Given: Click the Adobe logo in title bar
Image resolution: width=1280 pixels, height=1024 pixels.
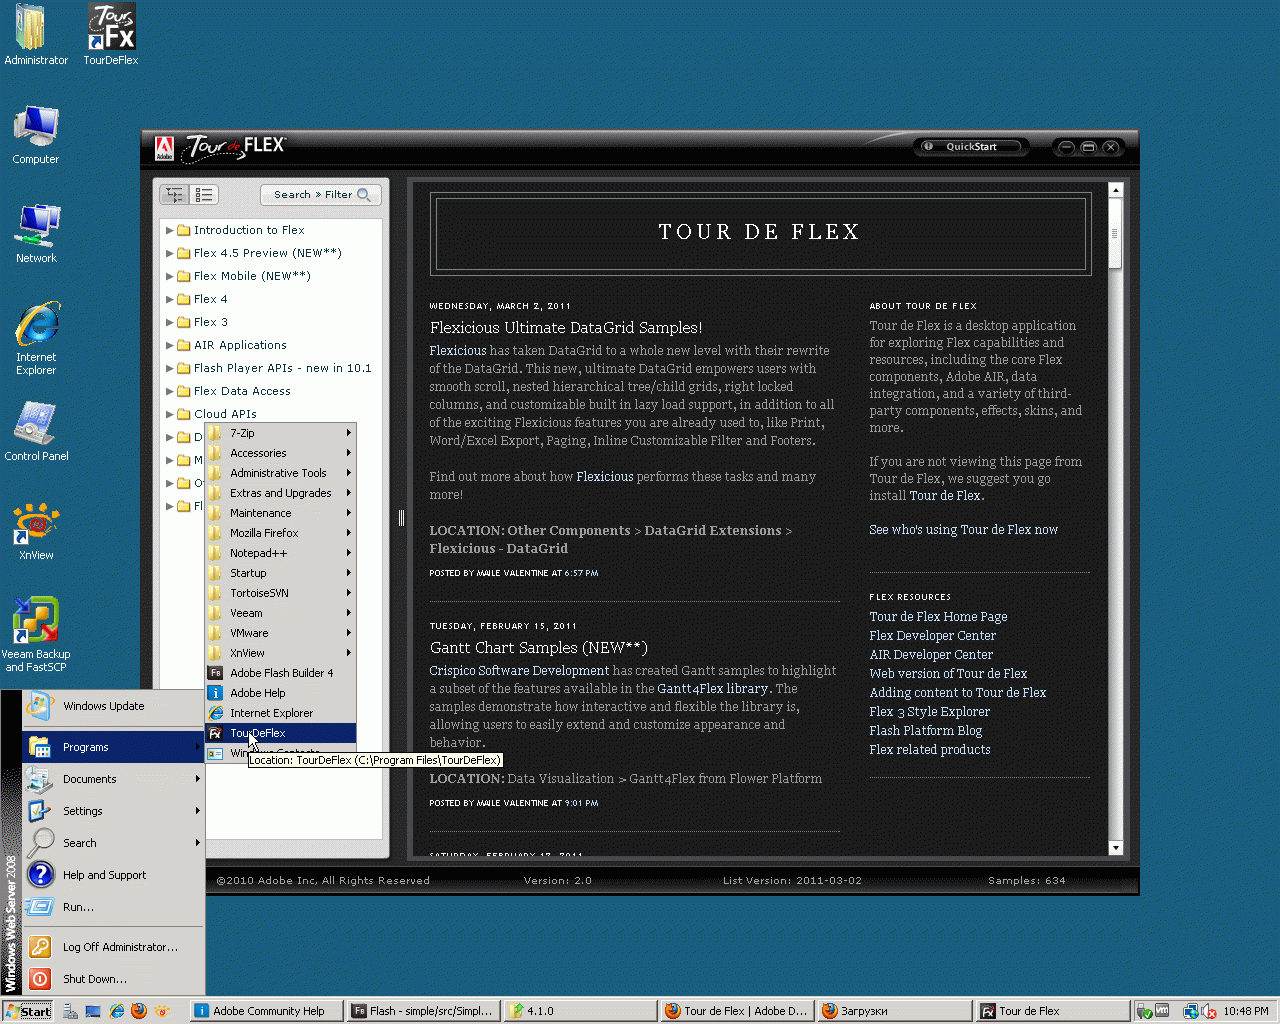Looking at the screenshot, I should click(x=164, y=148).
